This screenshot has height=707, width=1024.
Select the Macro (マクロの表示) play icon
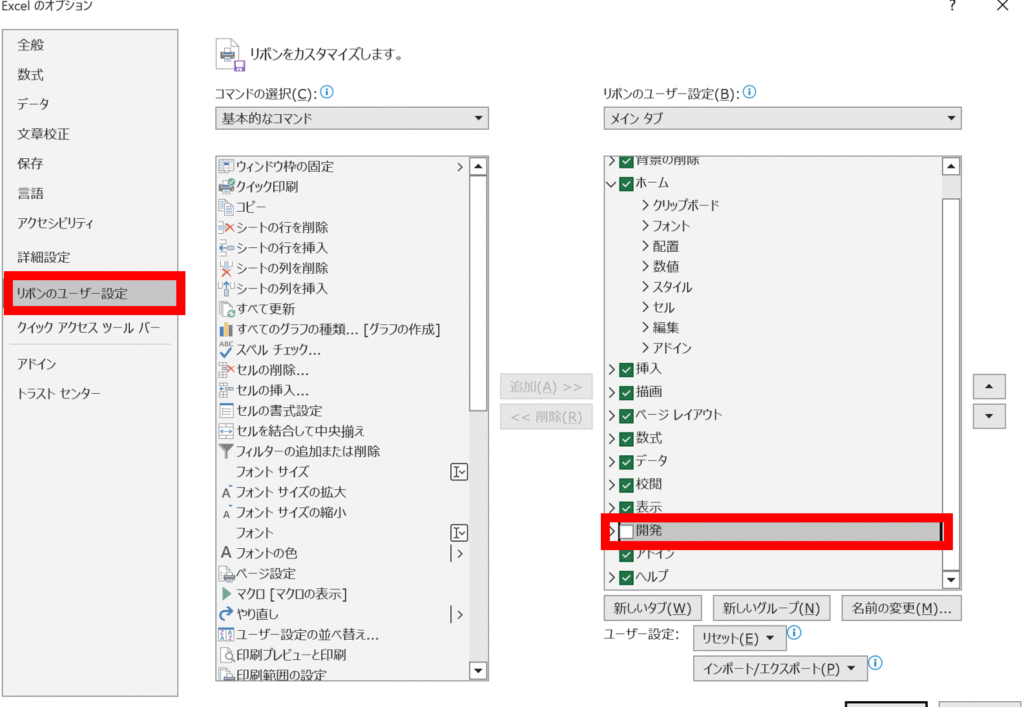click(x=226, y=594)
